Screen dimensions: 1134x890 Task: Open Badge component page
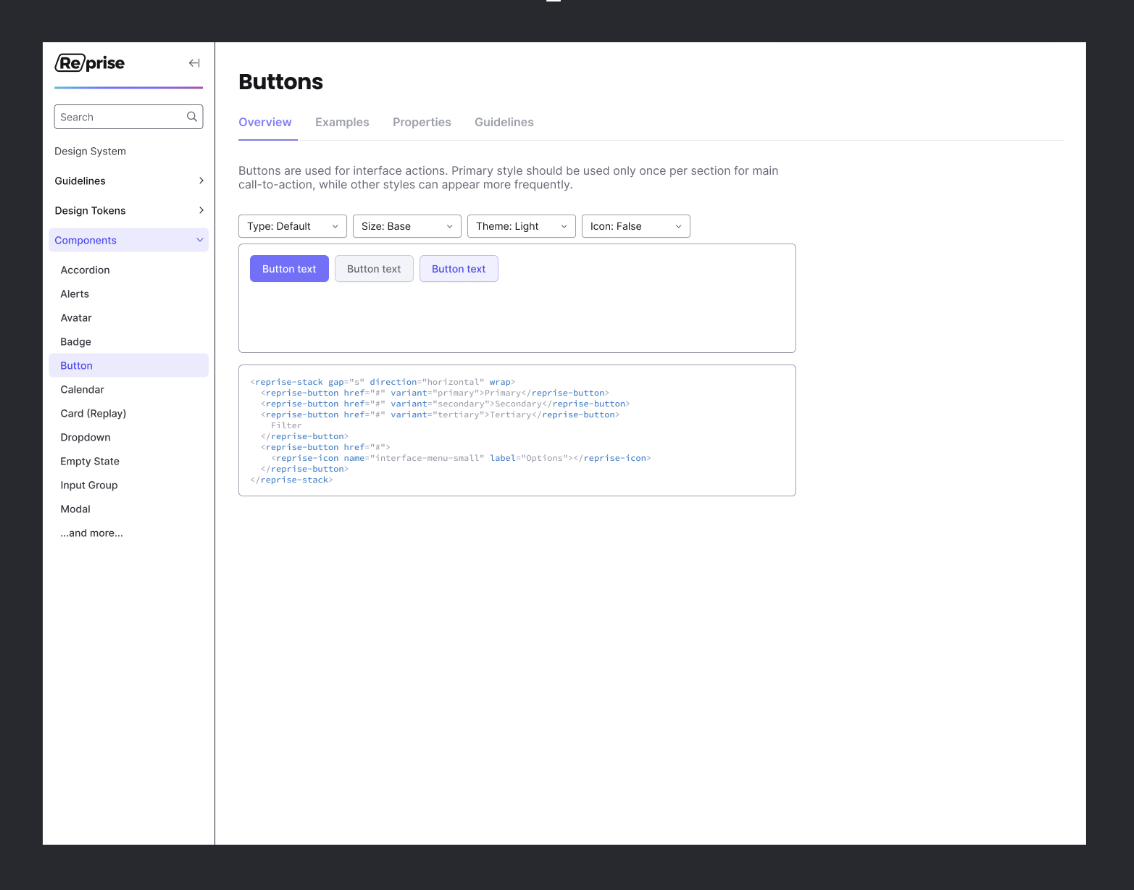(x=76, y=341)
